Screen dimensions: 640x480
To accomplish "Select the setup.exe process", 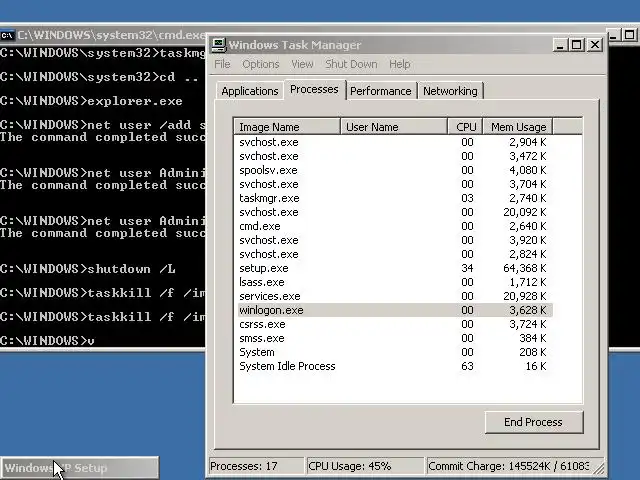I will (x=395, y=268).
